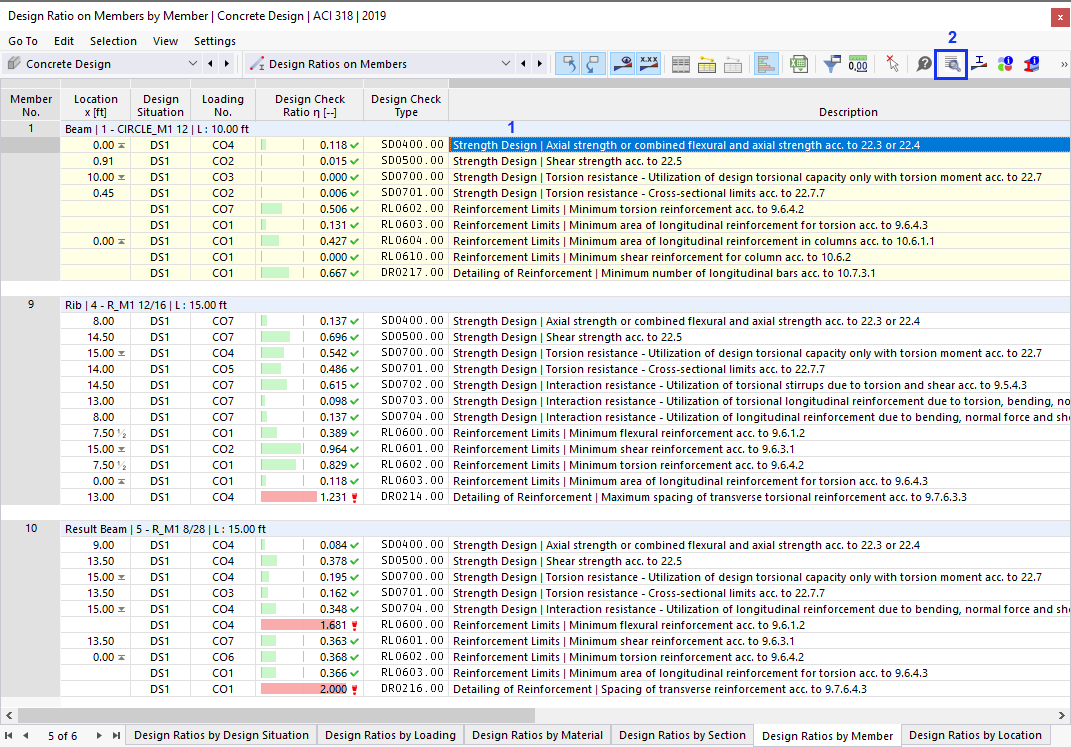
Task: Toggle the x.xx result values display button
Action: point(648,64)
